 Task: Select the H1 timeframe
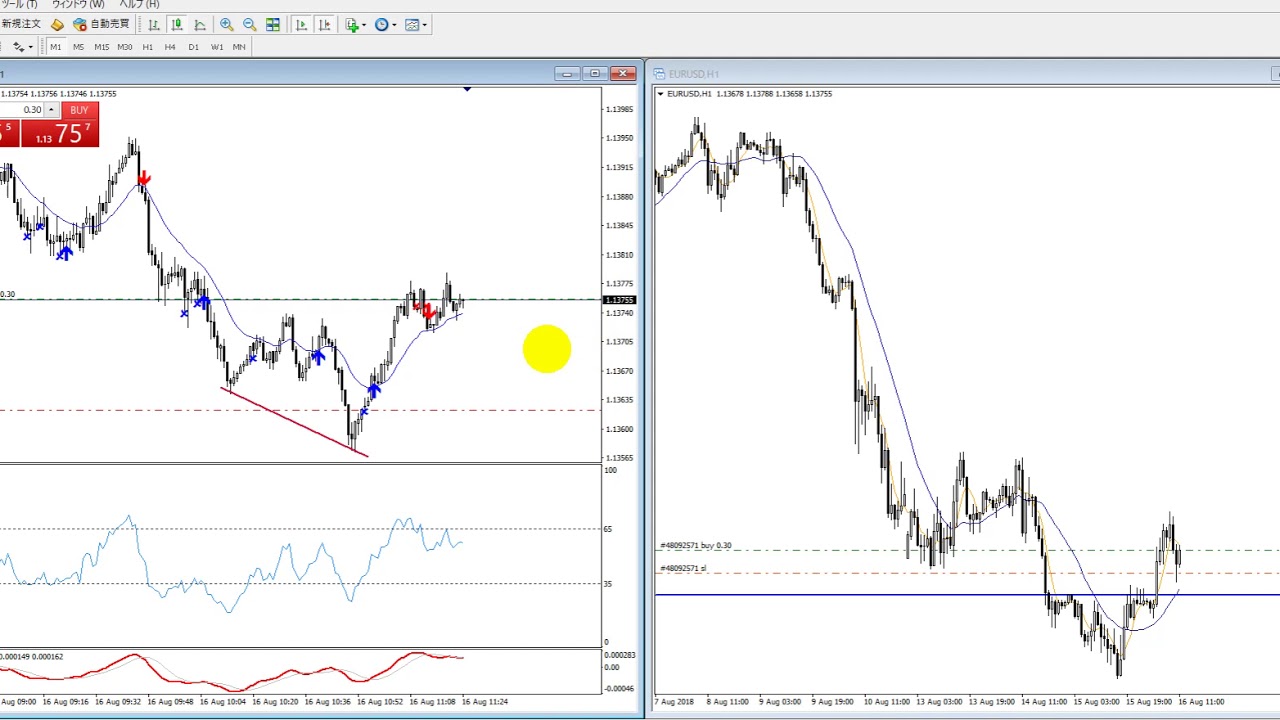coord(147,47)
